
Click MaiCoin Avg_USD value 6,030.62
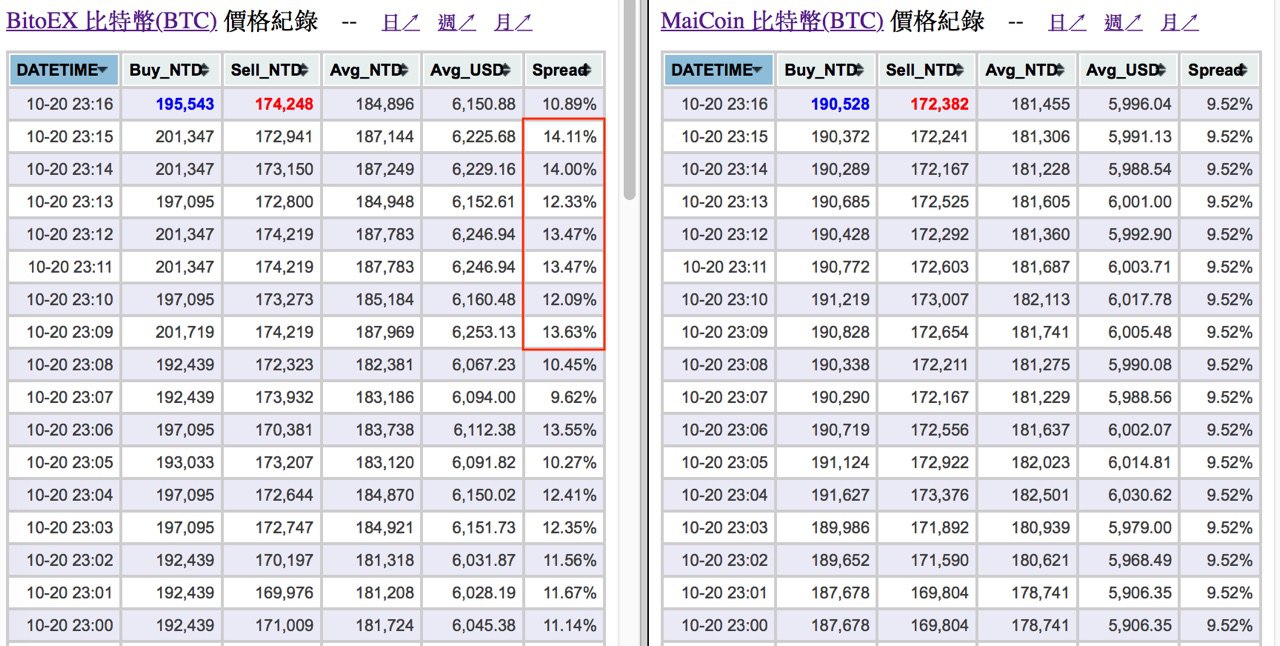click(x=1139, y=495)
